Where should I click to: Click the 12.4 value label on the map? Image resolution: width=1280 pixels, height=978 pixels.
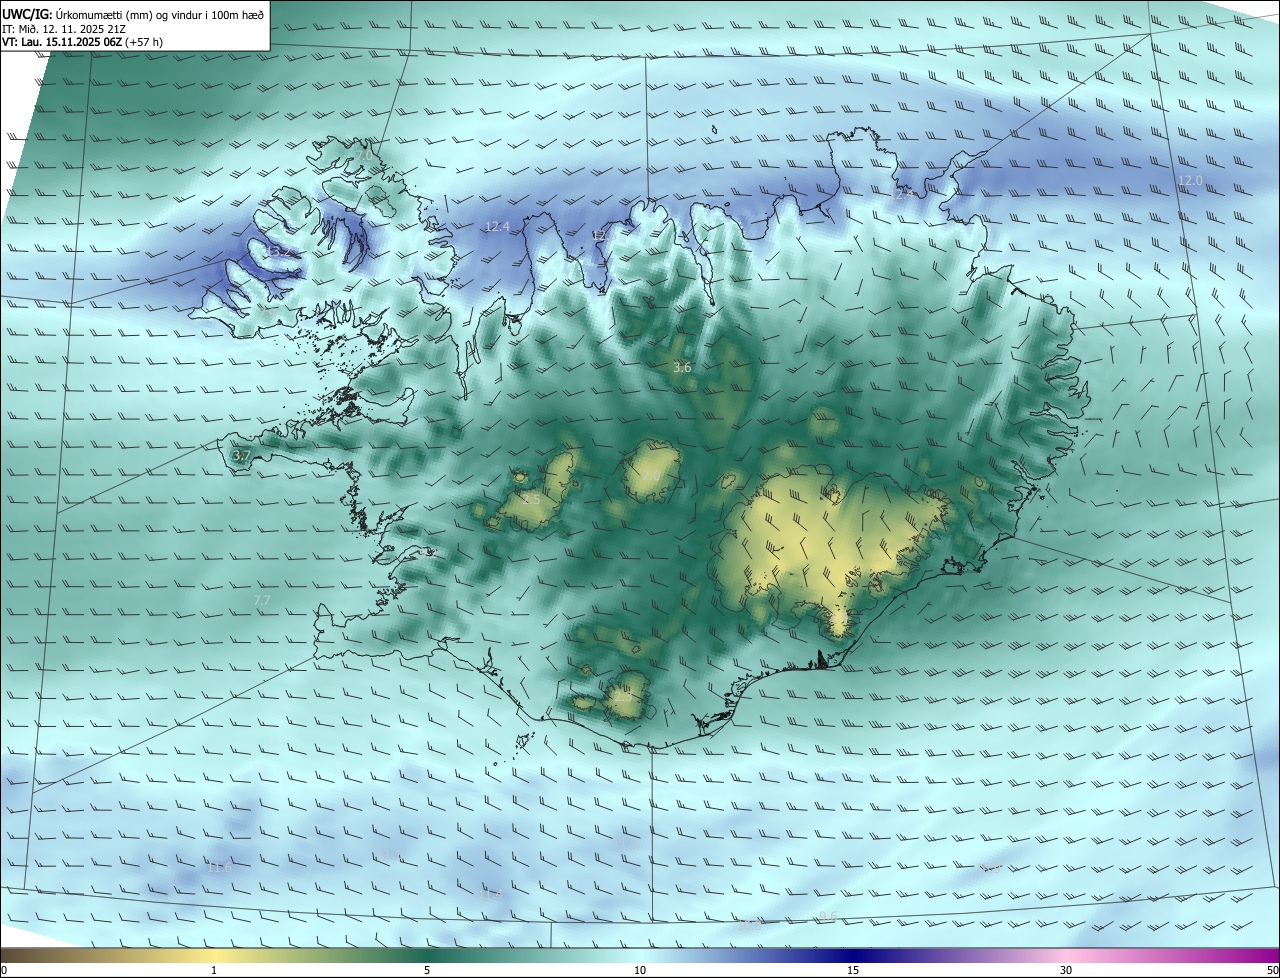coord(497,227)
